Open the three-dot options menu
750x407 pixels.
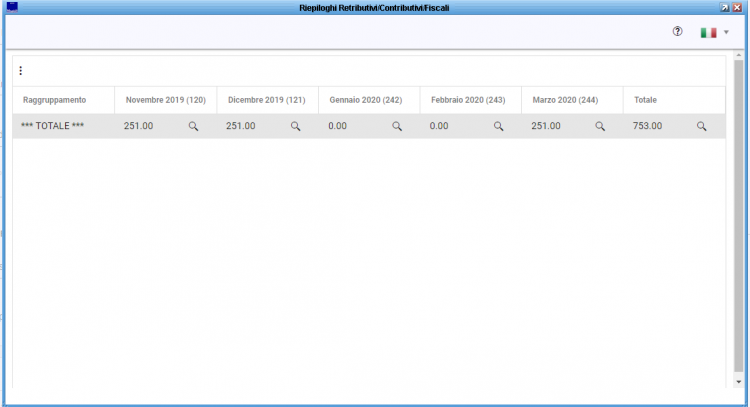[21, 71]
